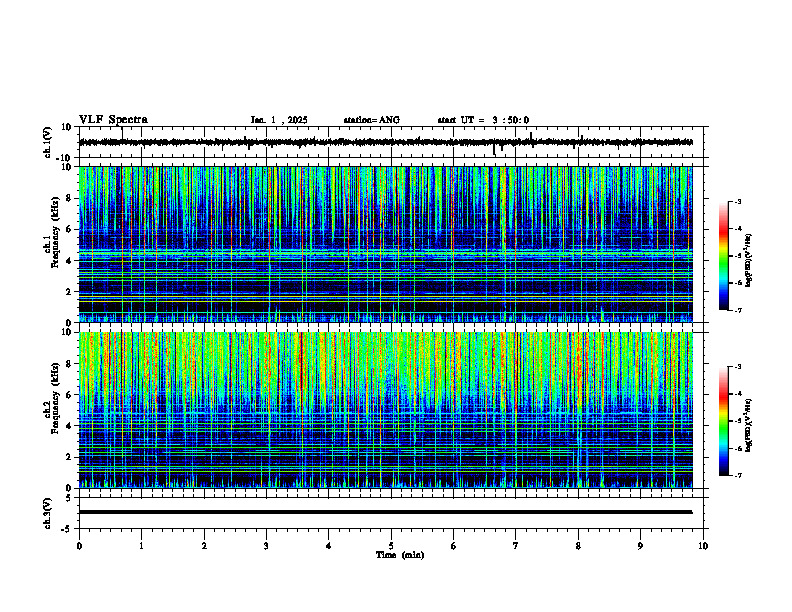Click the "10" tick on the Time axis
This screenshot has width=792, height=612.
click(x=703, y=546)
